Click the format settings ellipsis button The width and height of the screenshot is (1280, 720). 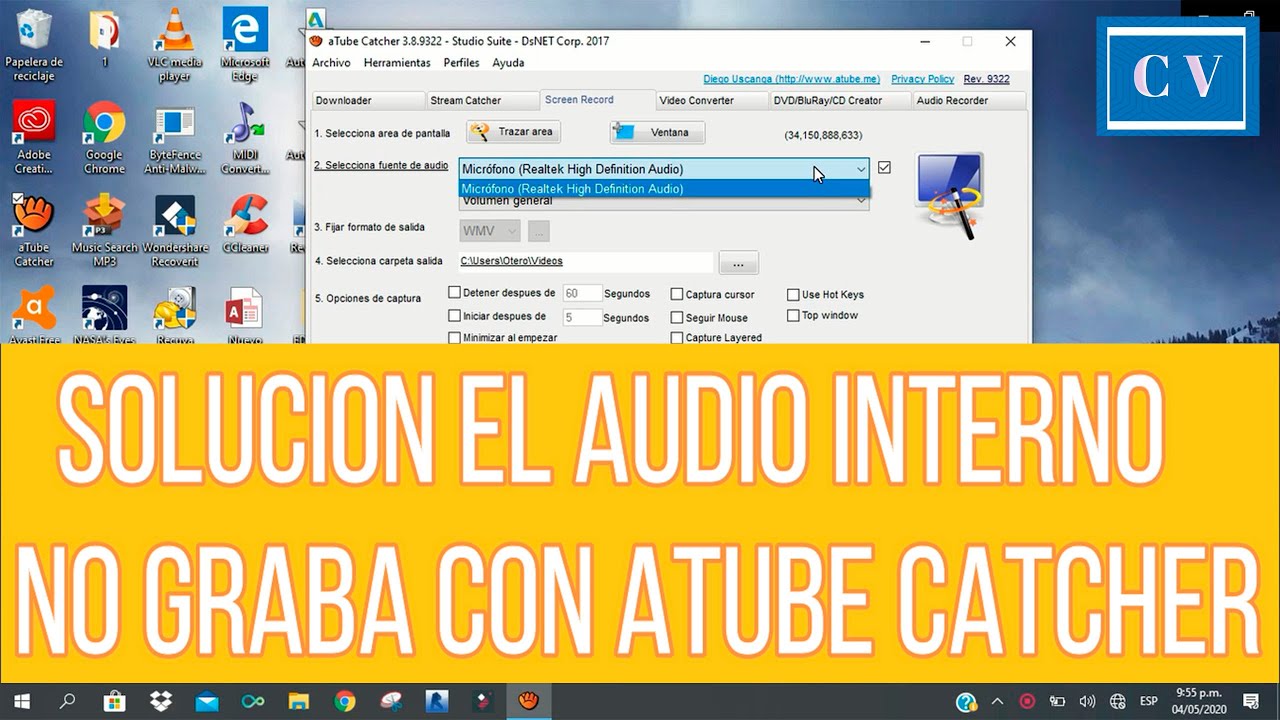(539, 231)
